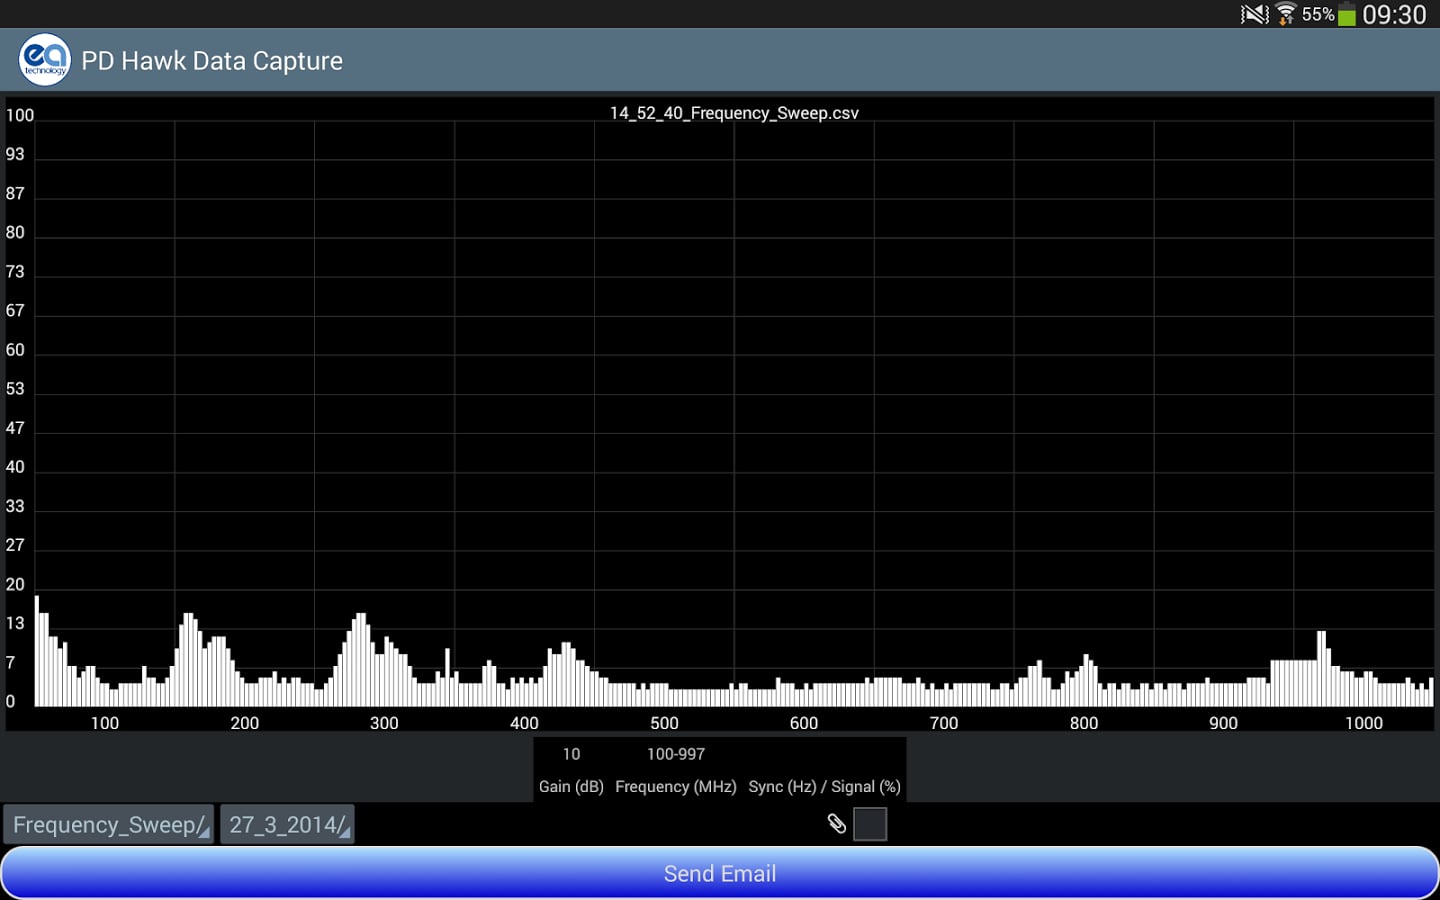Tap y-axis label 20
The height and width of the screenshot is (900, 1440).
tap(15, 584)
